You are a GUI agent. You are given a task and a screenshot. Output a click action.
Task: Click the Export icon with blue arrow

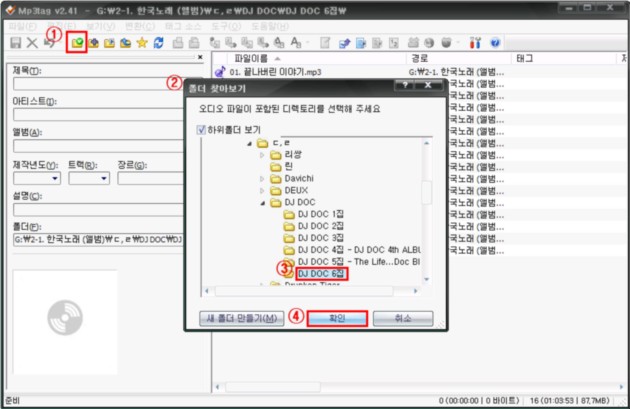point(344,43)
